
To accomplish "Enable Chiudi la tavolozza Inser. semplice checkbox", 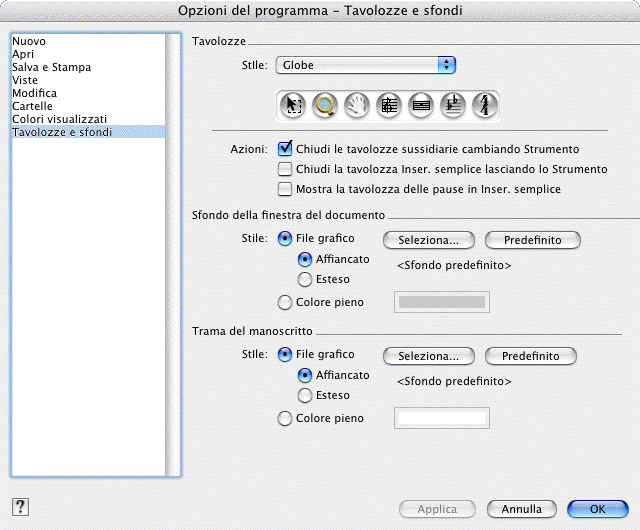I will (x=285, y=169).
